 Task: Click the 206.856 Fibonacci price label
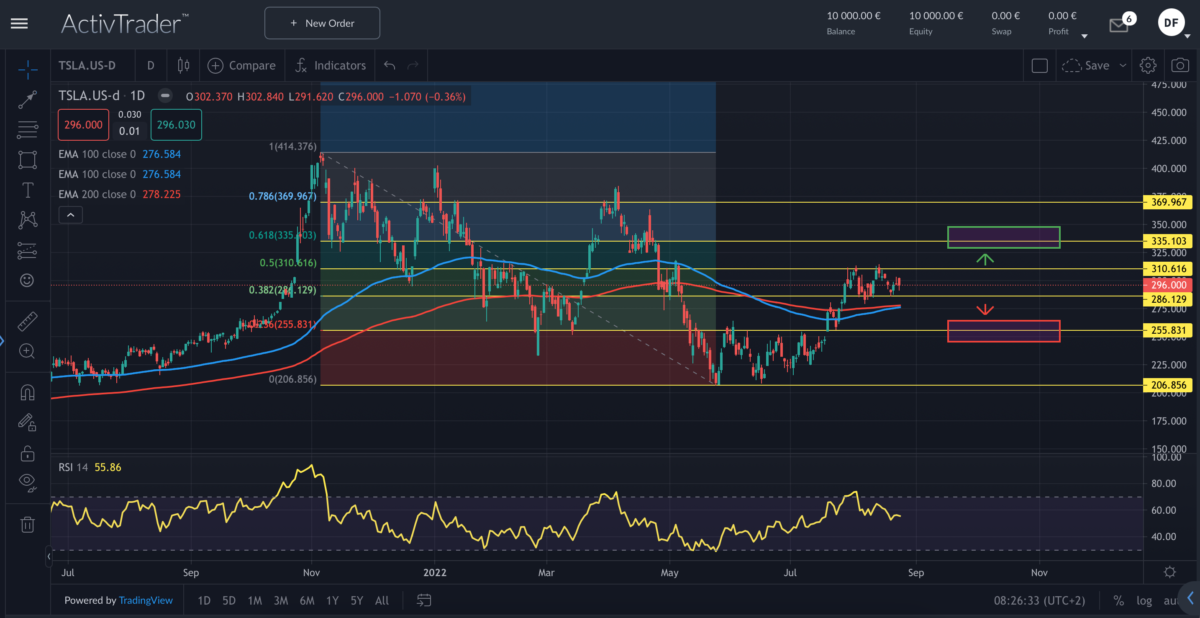pyautogui.click(x=1170, y=385)
